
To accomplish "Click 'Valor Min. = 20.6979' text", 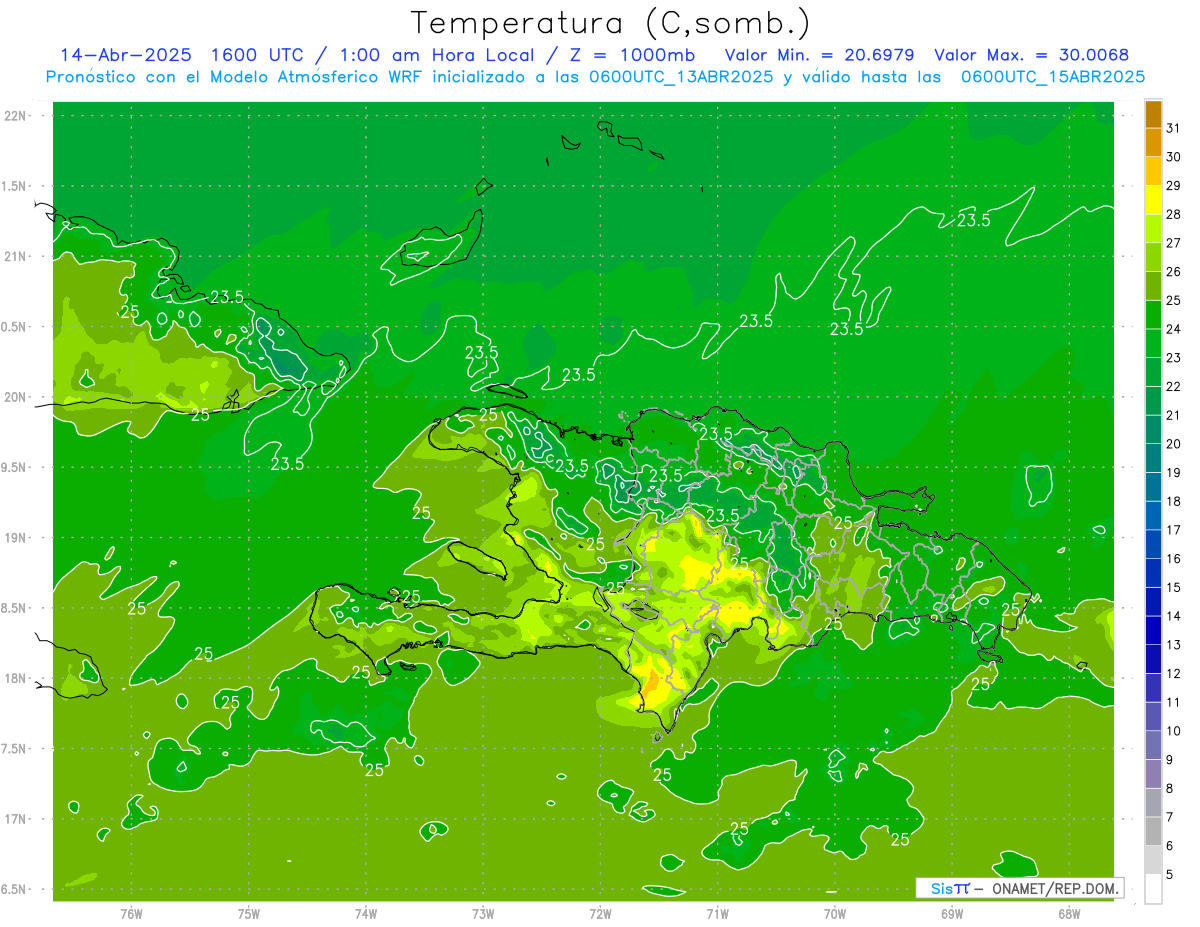I will [820, 55].
